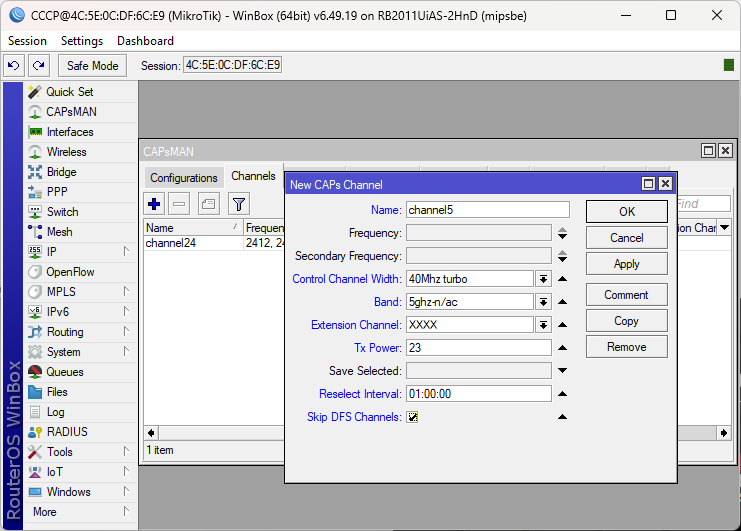Expand the More submenu
Image resolution: width=741 pixels, height=531 pixels.
point(126,511)
